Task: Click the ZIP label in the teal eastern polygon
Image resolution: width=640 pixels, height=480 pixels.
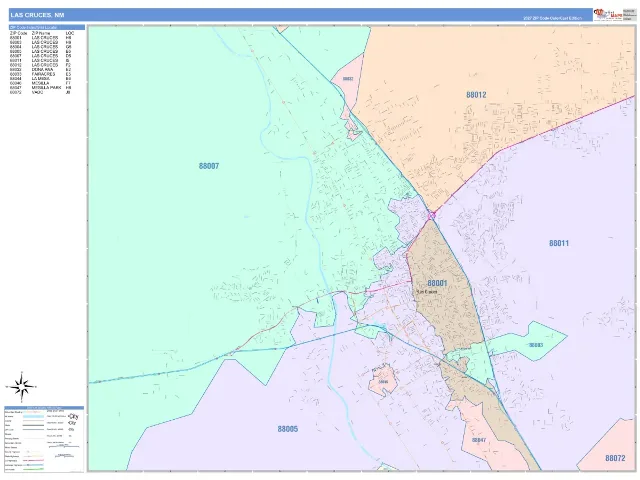Action: point(536,345)
